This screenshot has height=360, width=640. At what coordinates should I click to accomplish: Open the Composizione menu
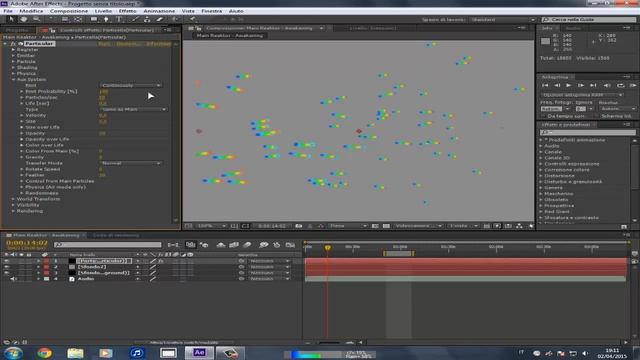[69, 11]
